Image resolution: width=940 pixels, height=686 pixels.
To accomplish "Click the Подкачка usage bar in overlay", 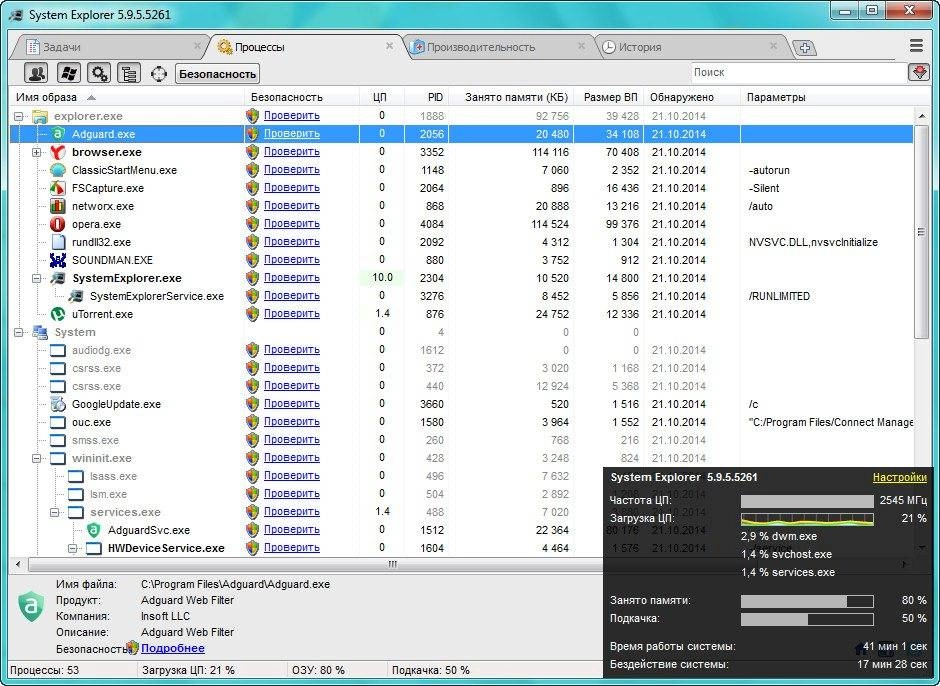I will (x=807, y=619).
